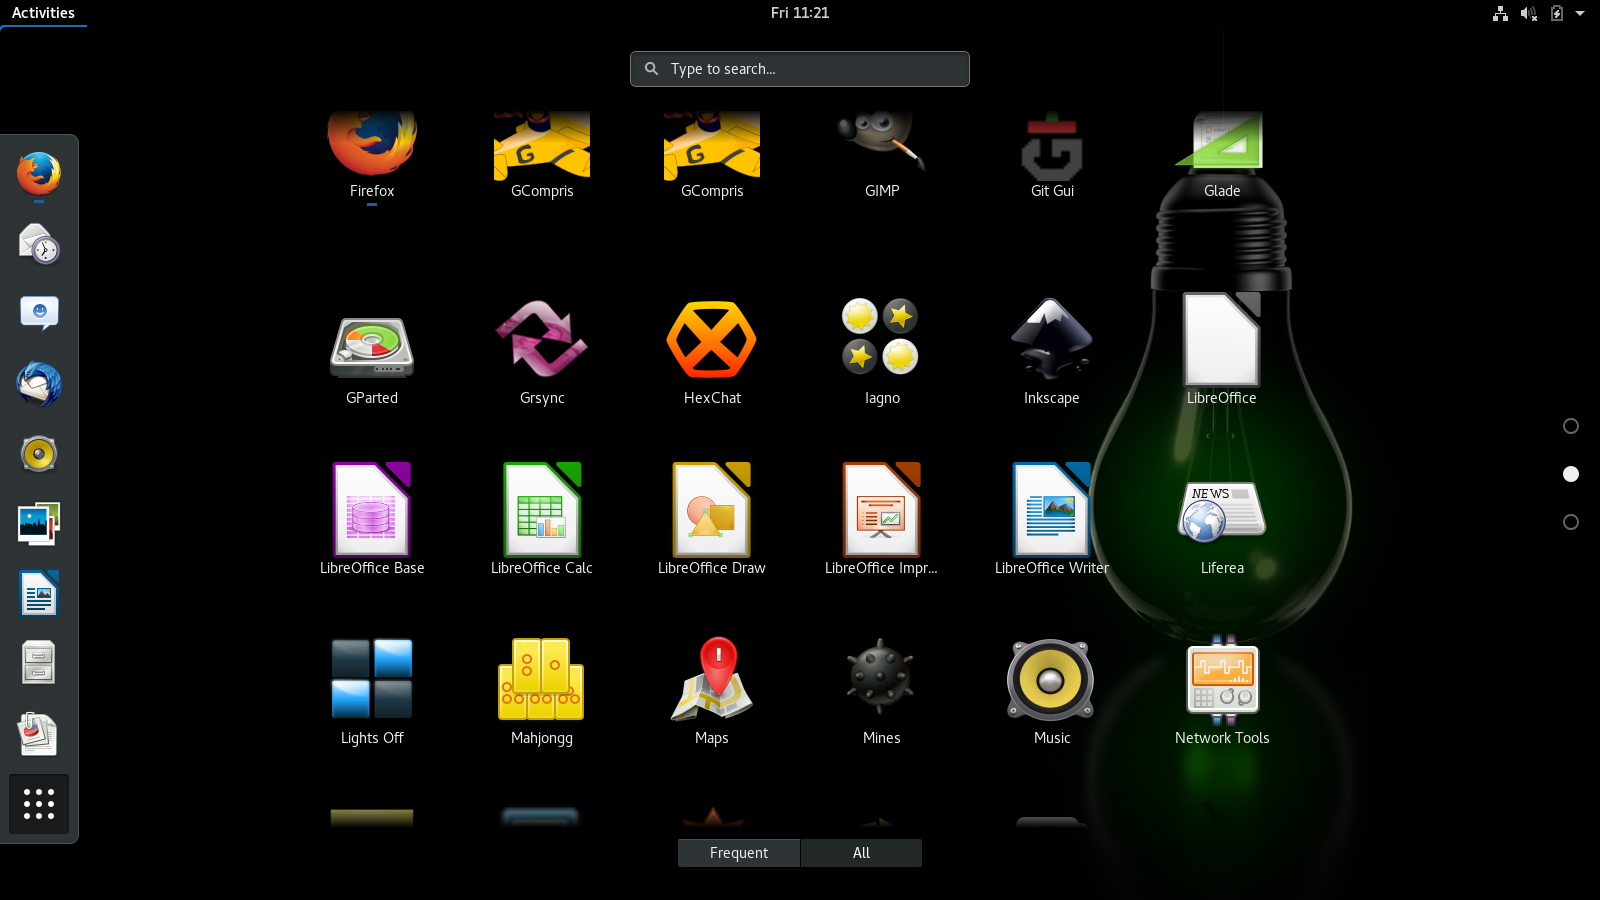Switch to the Frequent apps tab

[x=739, y=853]
